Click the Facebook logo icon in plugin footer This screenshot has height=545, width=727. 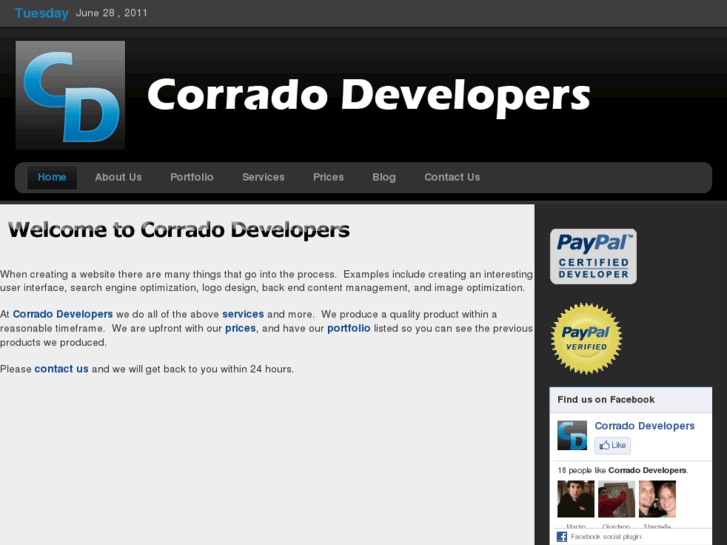point(561,537)
